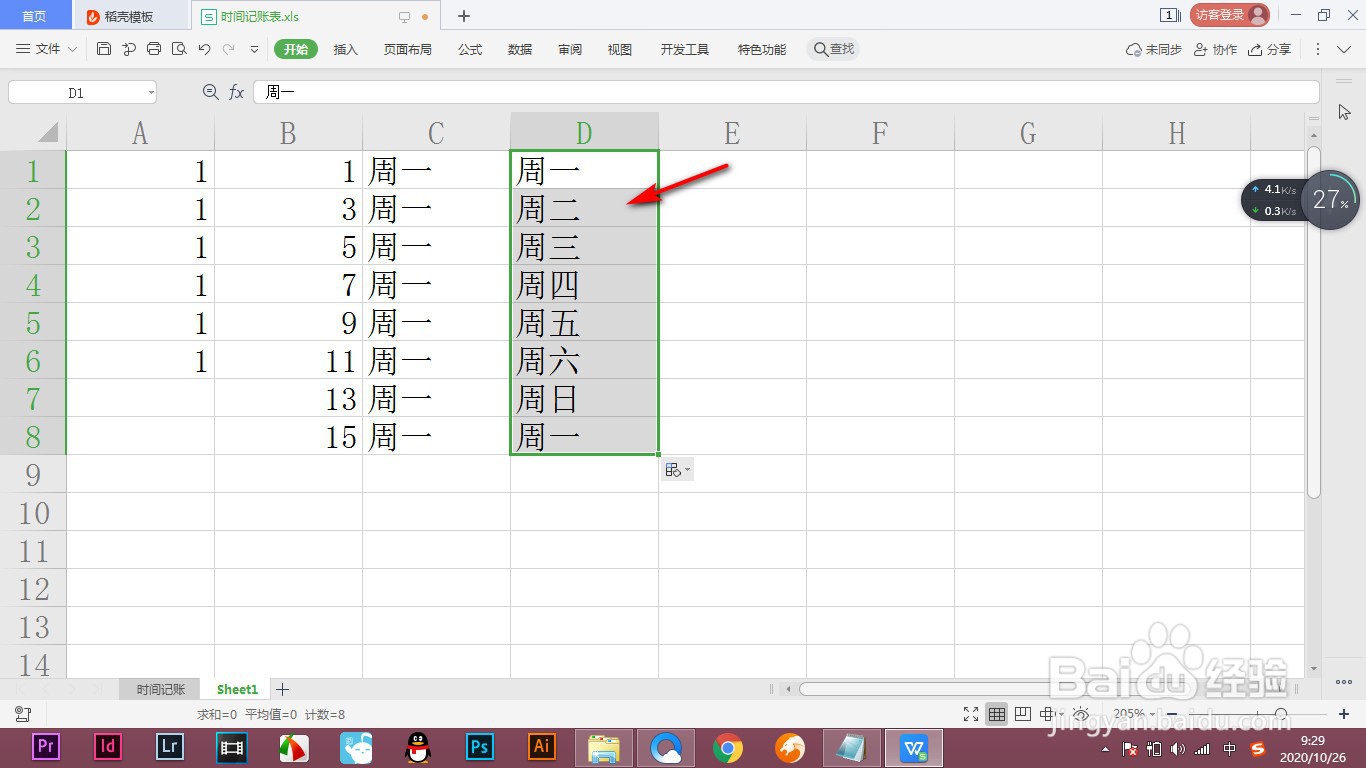The width and height of the screenshot is (1366, 768).
Task: Toggle reading mode with the eye icon
Action: [1081, 714]
